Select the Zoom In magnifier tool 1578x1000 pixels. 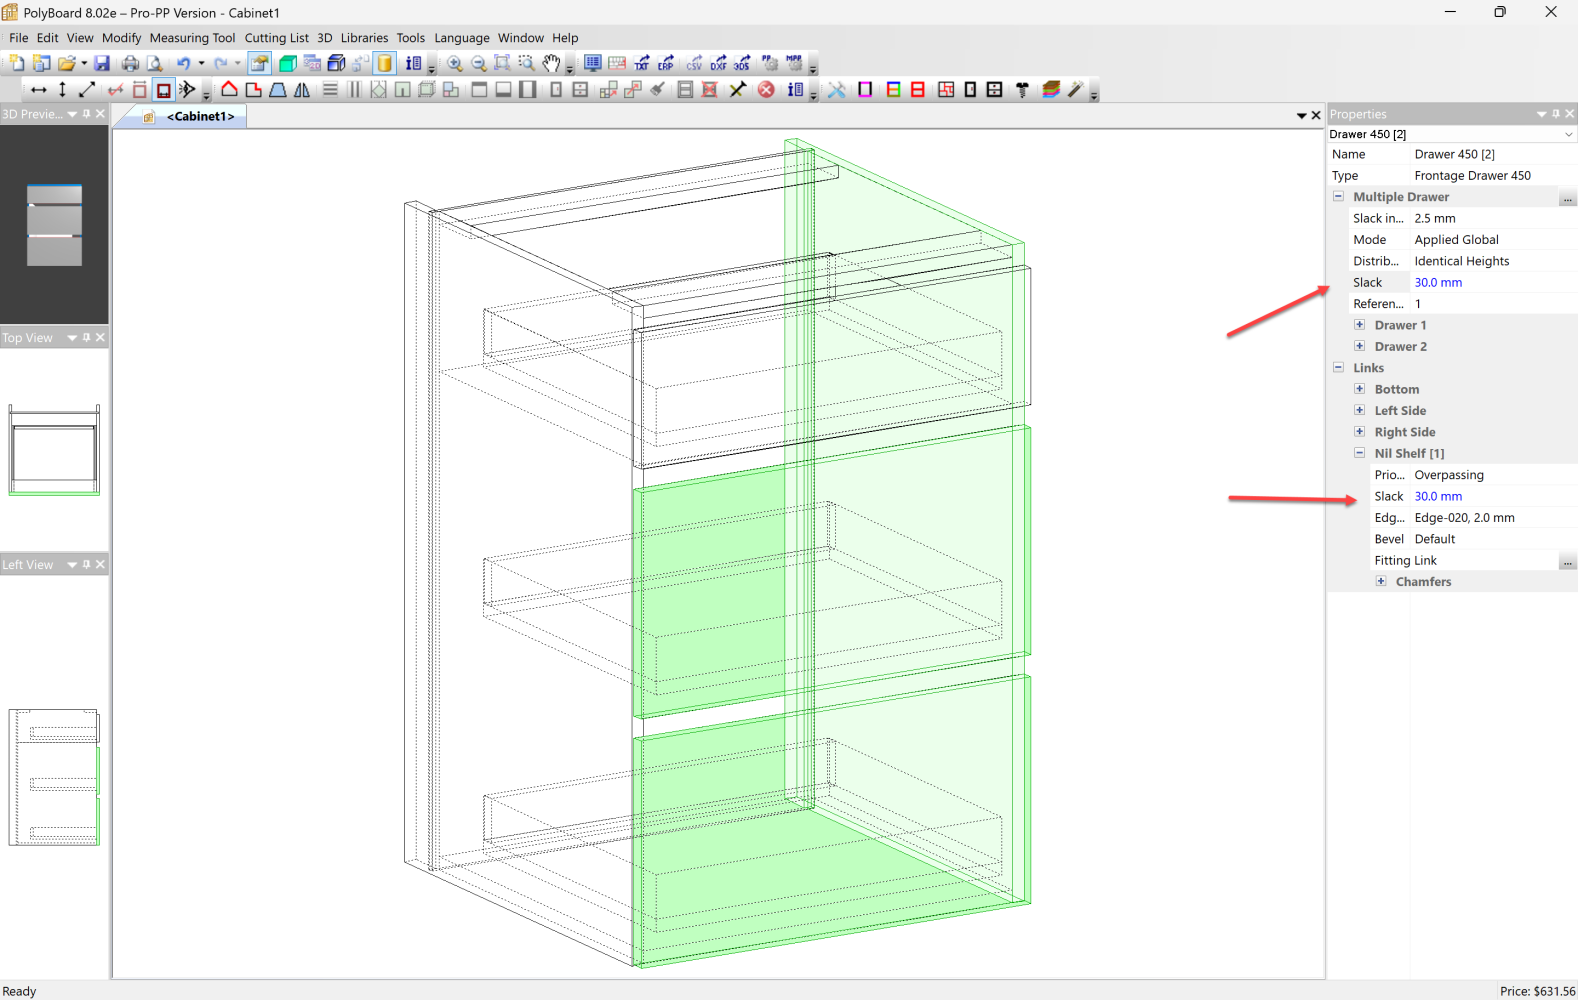pos(455,64)
